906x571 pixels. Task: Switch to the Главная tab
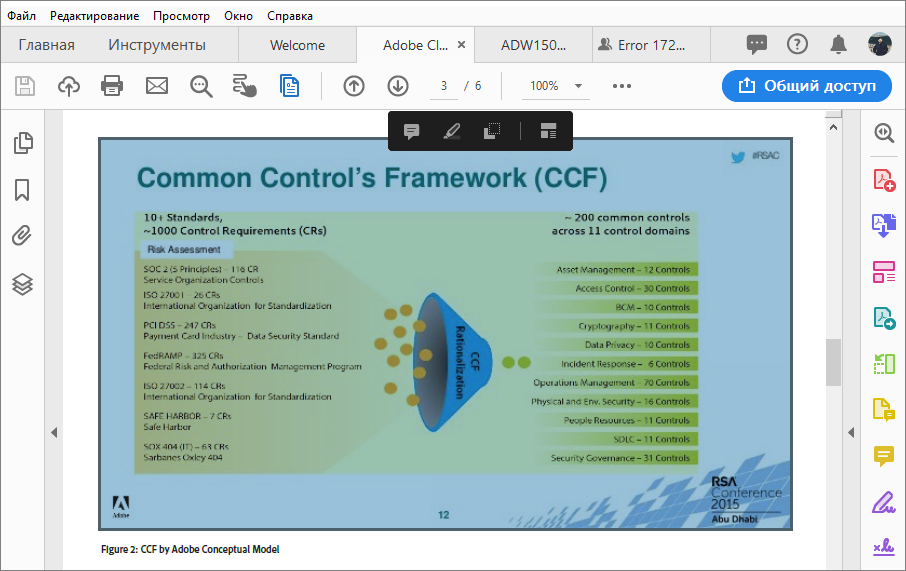(x=47, y=45)
